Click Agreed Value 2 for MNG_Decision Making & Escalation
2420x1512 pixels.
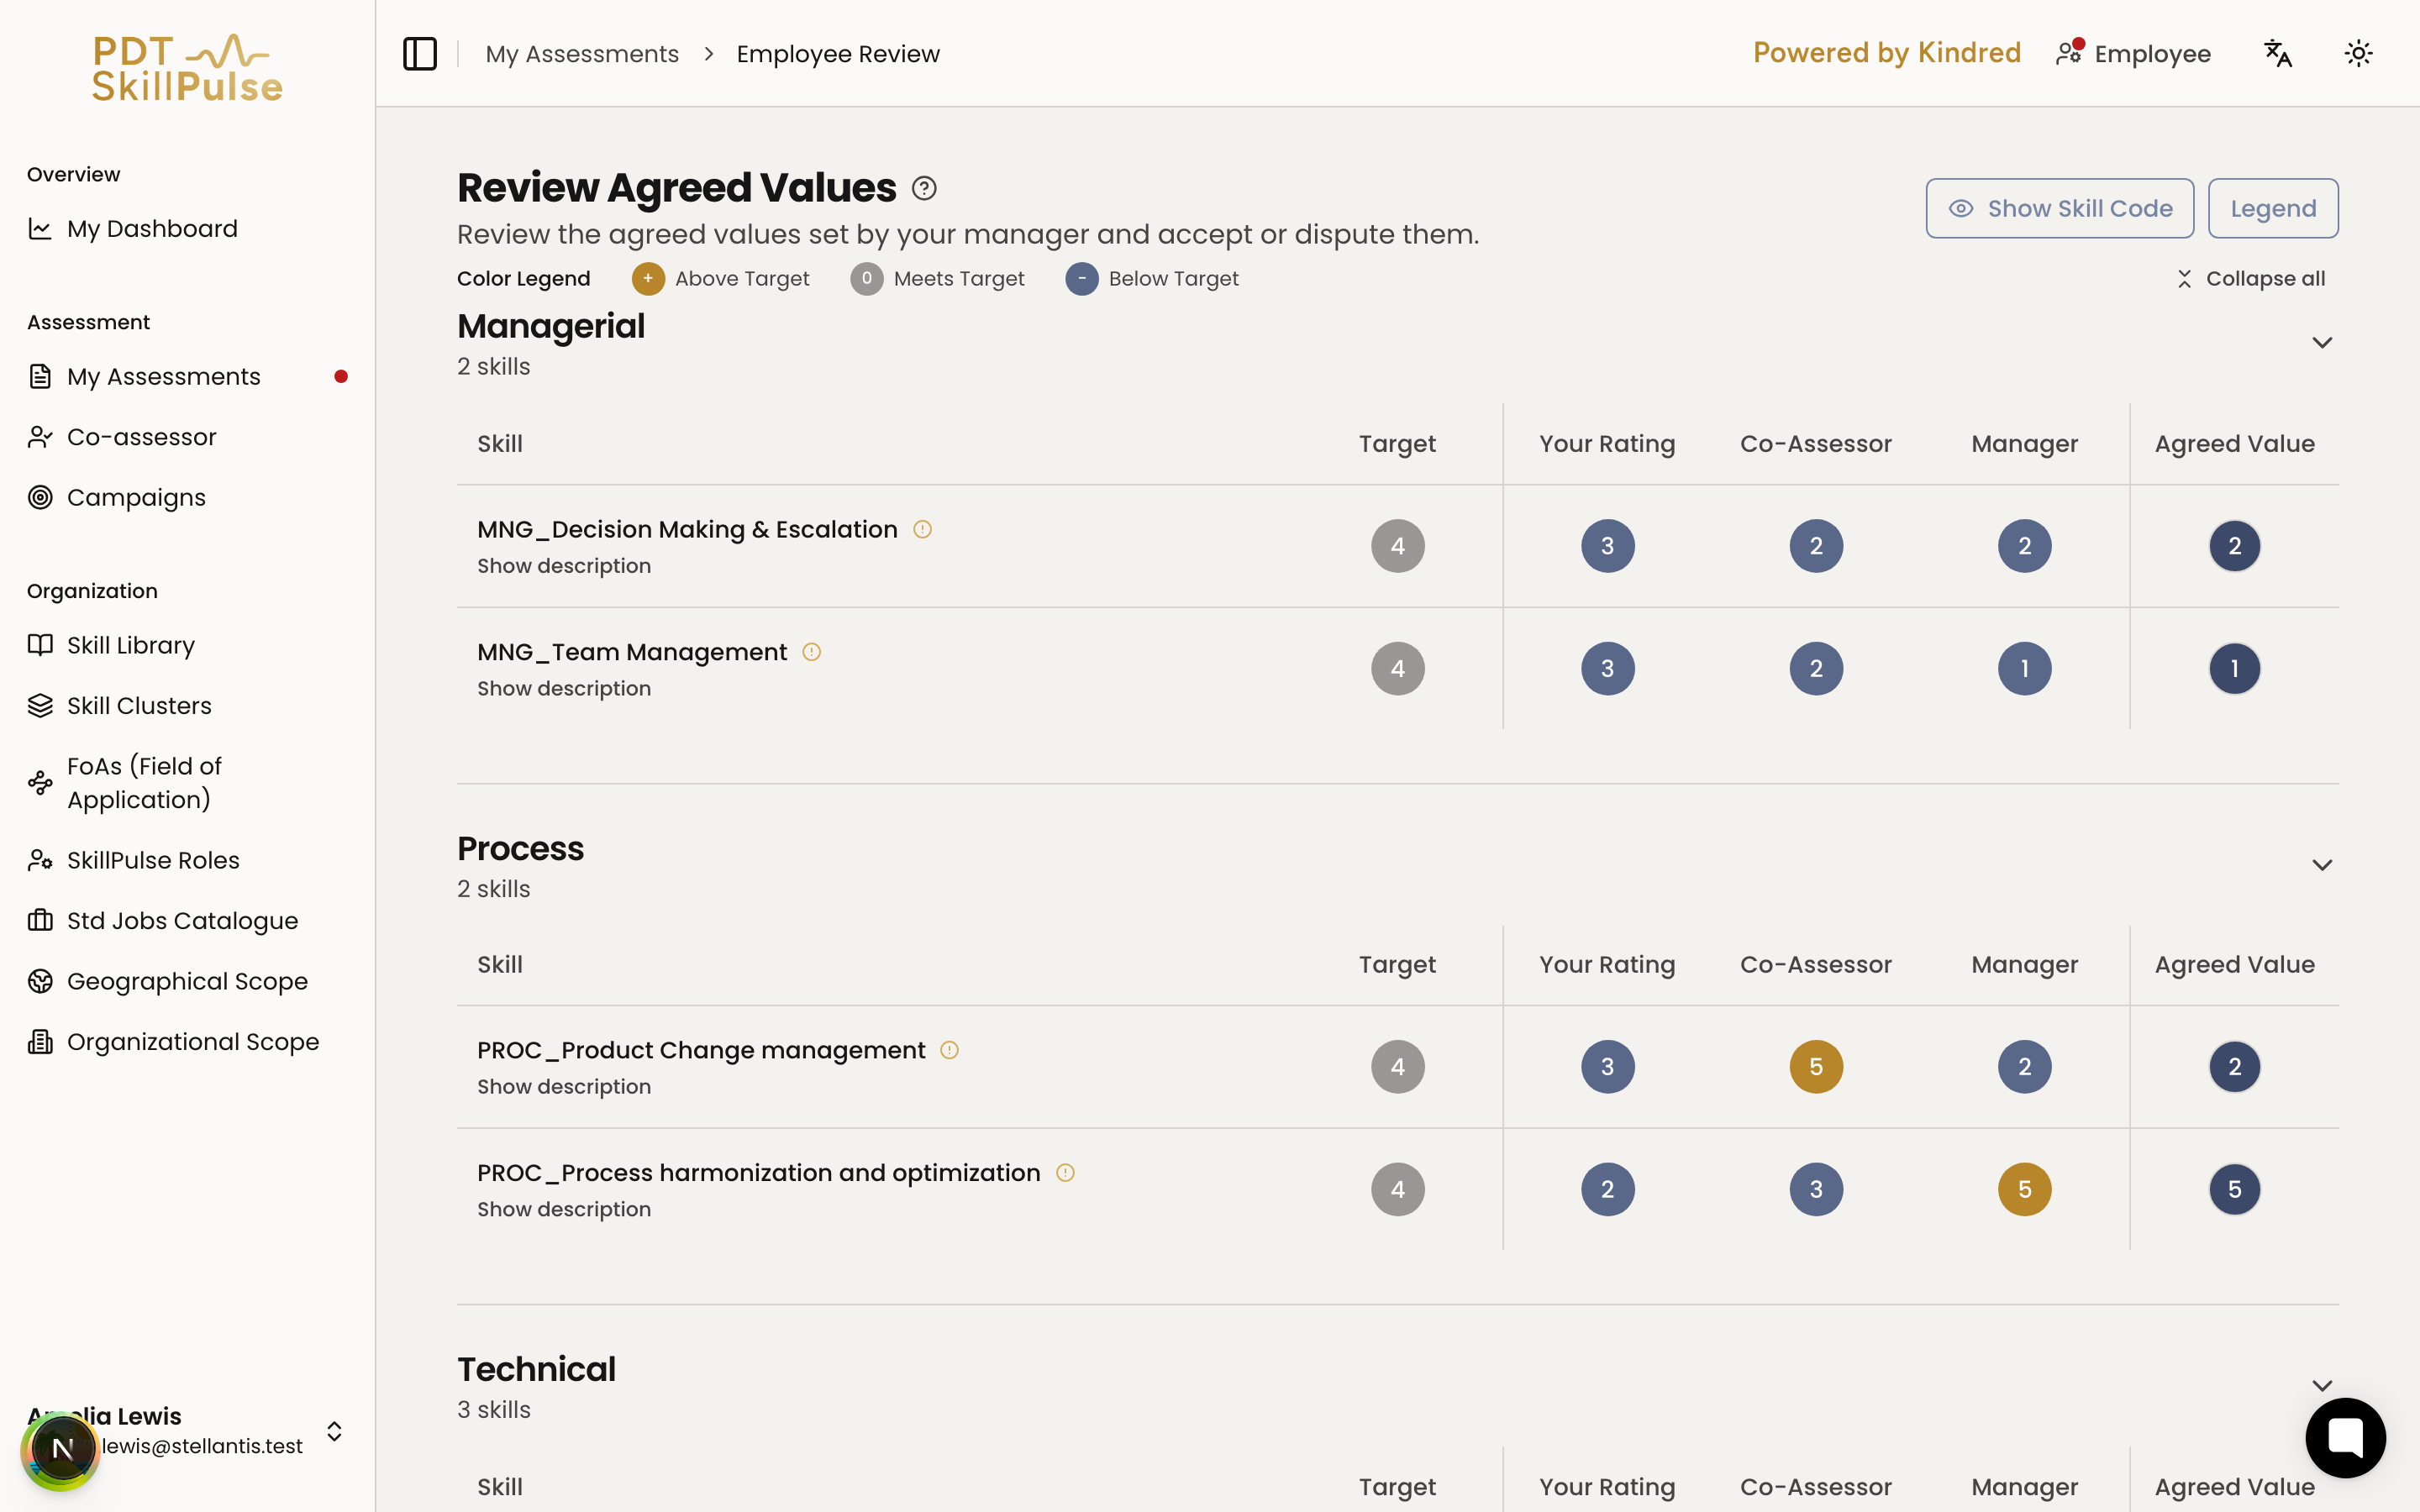pyautogui.click(x=2235, y=546)
